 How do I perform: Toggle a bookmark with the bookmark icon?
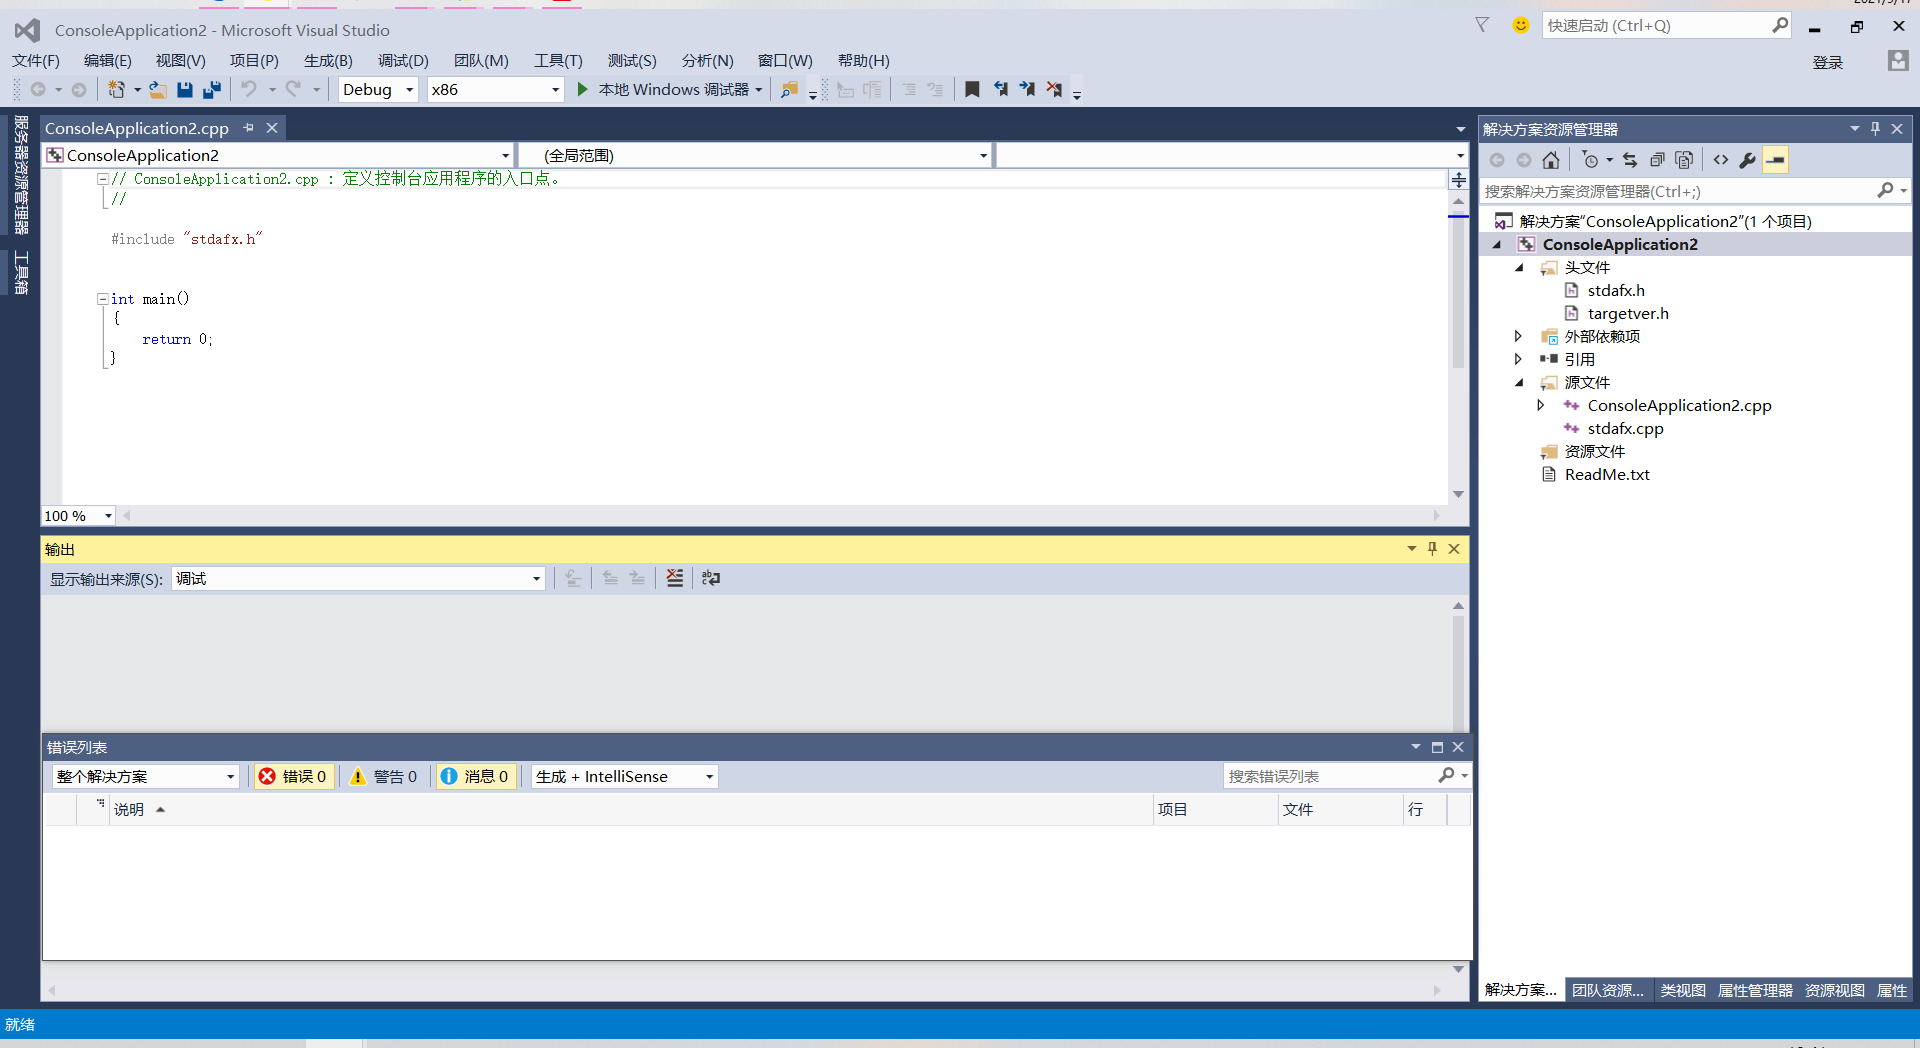point(972,90)
